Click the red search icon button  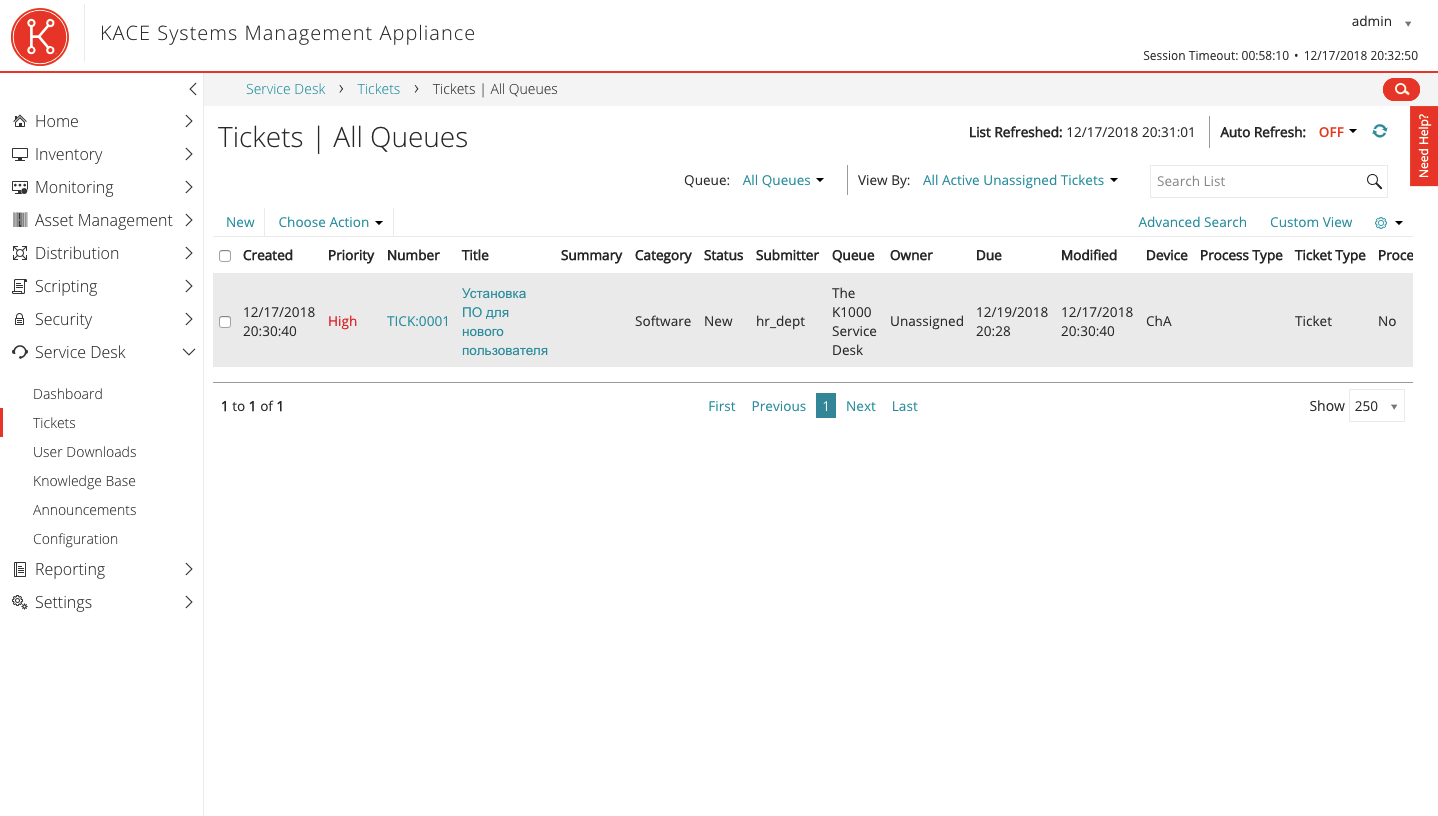coord(1401,89)
